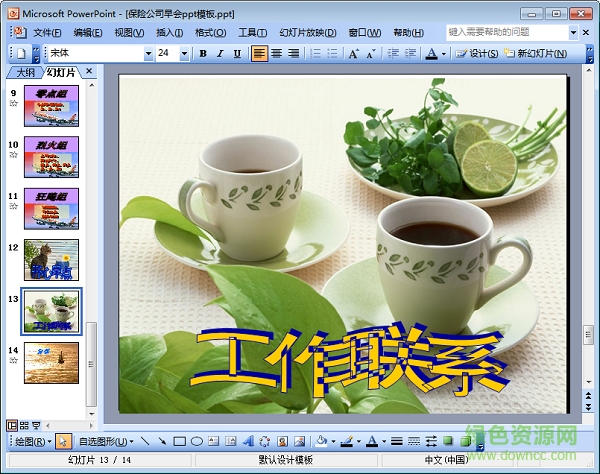Toggle Italic formatting
The height and width of the screenshot is (474, 600).
point(219,53)
